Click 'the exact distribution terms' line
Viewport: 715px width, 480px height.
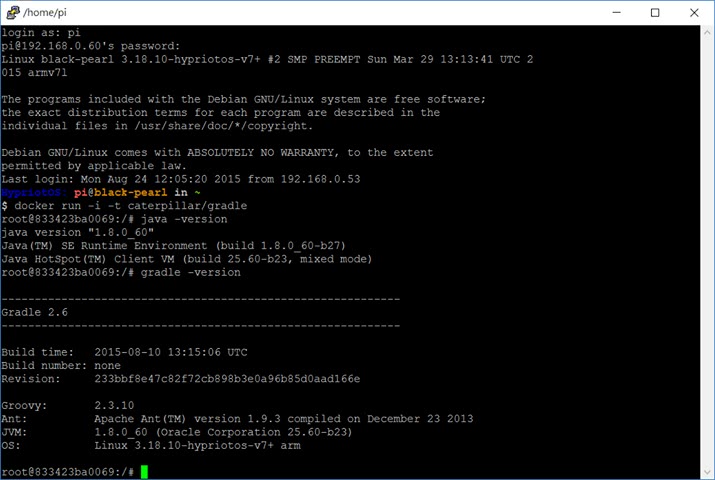[221, 112]
